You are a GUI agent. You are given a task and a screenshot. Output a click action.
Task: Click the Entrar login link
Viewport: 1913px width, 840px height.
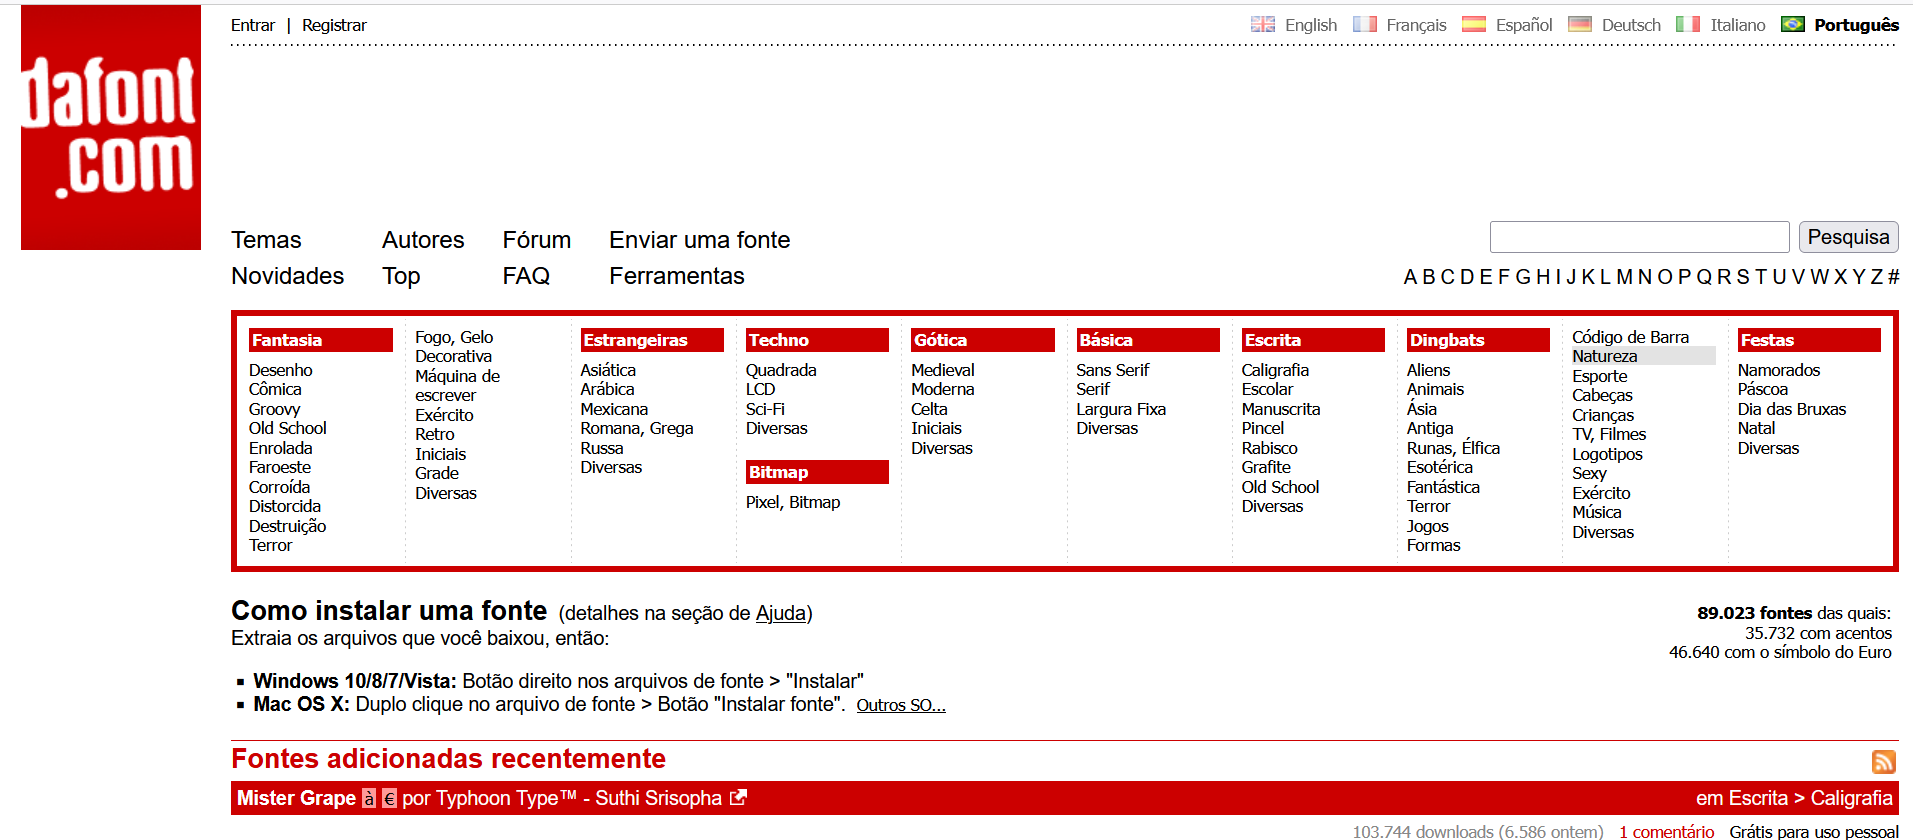[x=253, y=25]
